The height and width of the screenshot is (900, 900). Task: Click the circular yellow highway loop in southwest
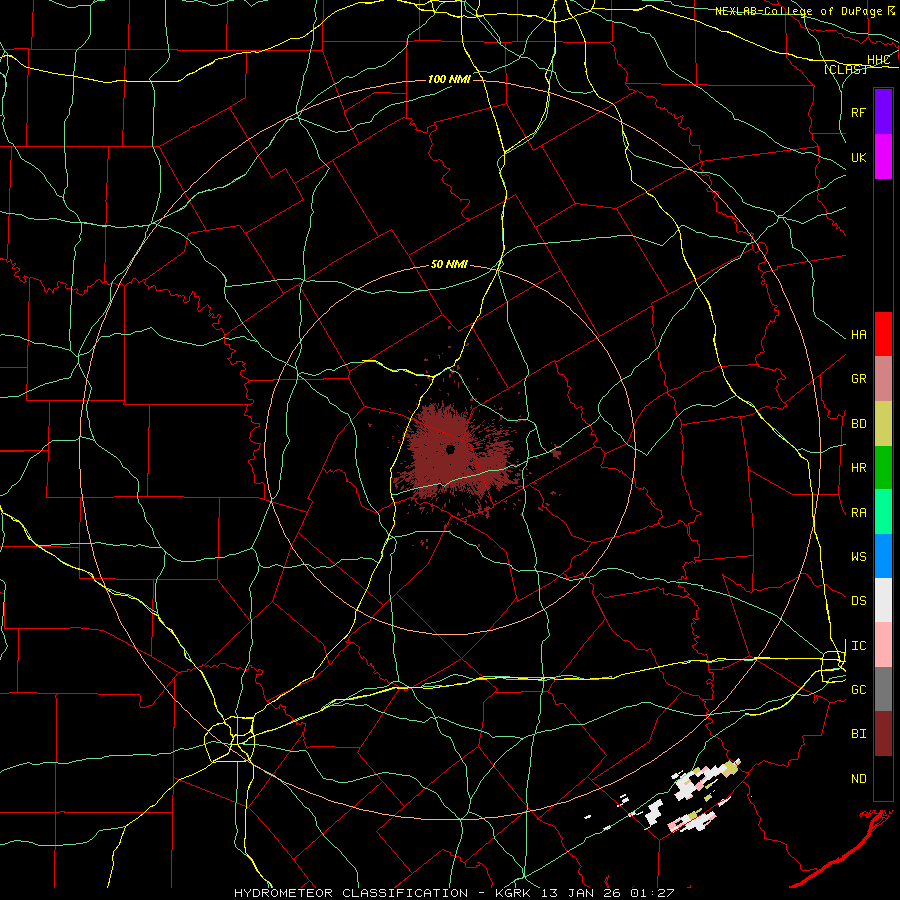[230, 740]
